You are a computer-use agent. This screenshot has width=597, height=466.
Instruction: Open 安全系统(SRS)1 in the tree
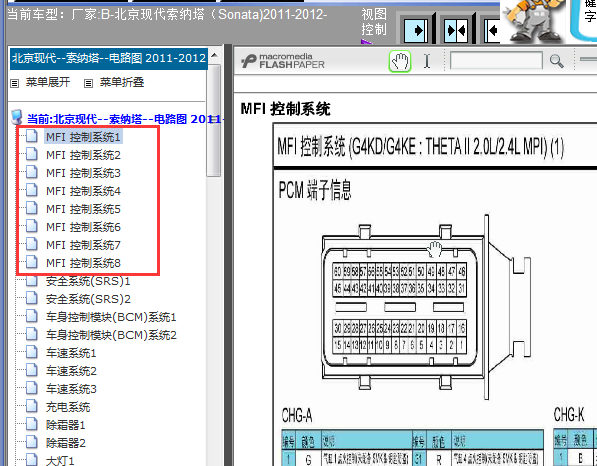[x=88, y=281]
